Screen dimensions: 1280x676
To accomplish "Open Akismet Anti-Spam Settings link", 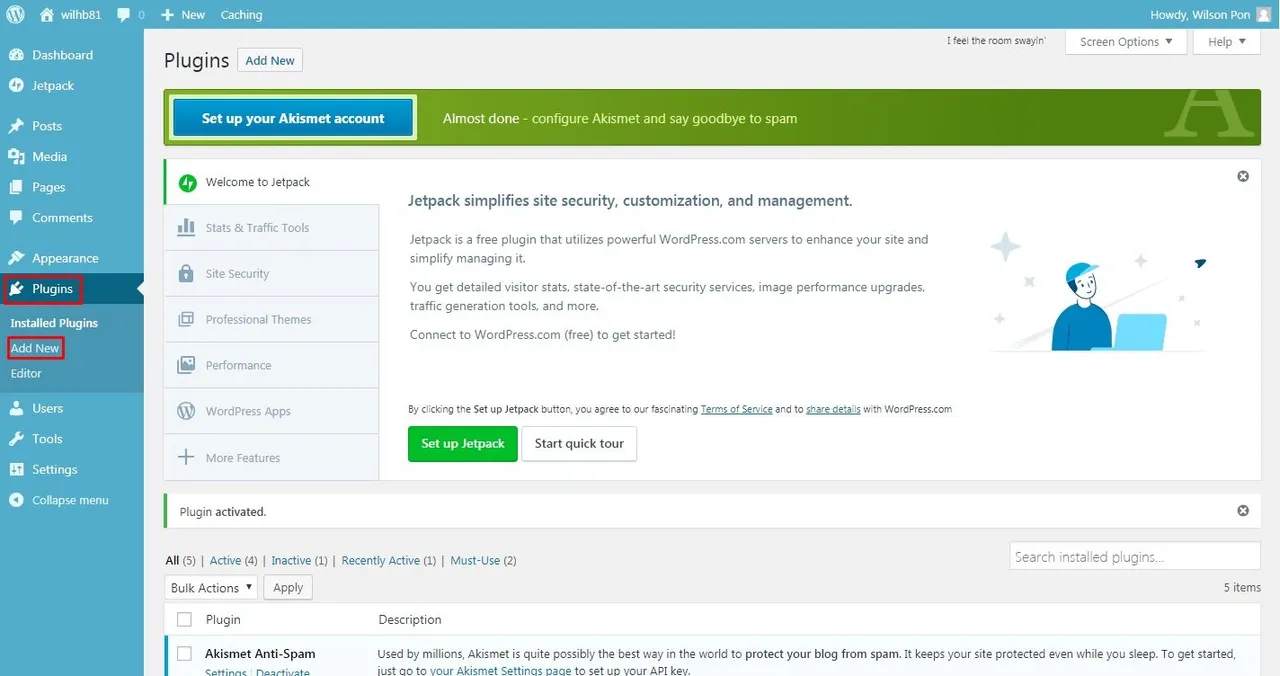I will tap(226, 672).
